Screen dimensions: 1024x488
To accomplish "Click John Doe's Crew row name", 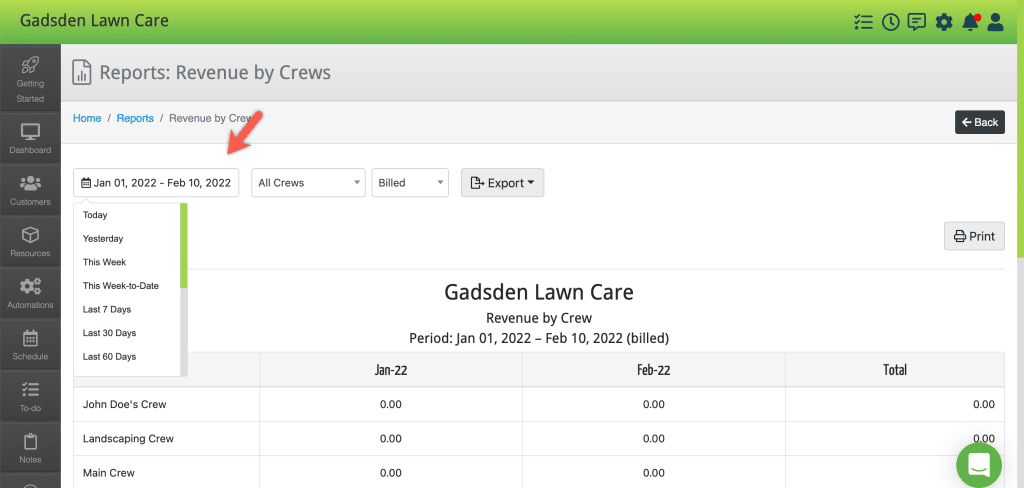I will [125, 404].
